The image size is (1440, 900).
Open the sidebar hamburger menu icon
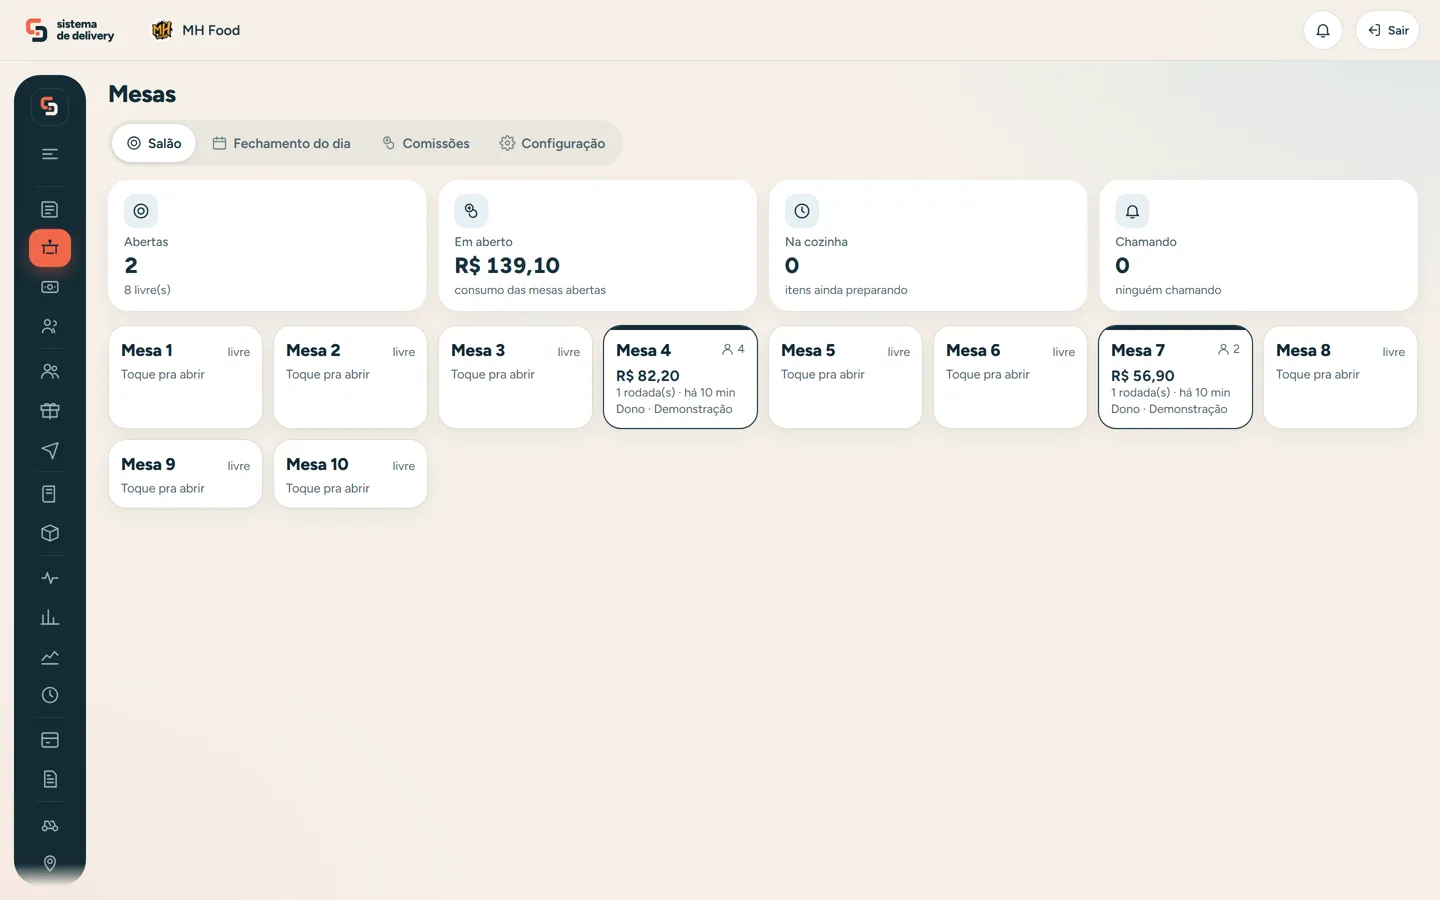click(x=50, y=154)
